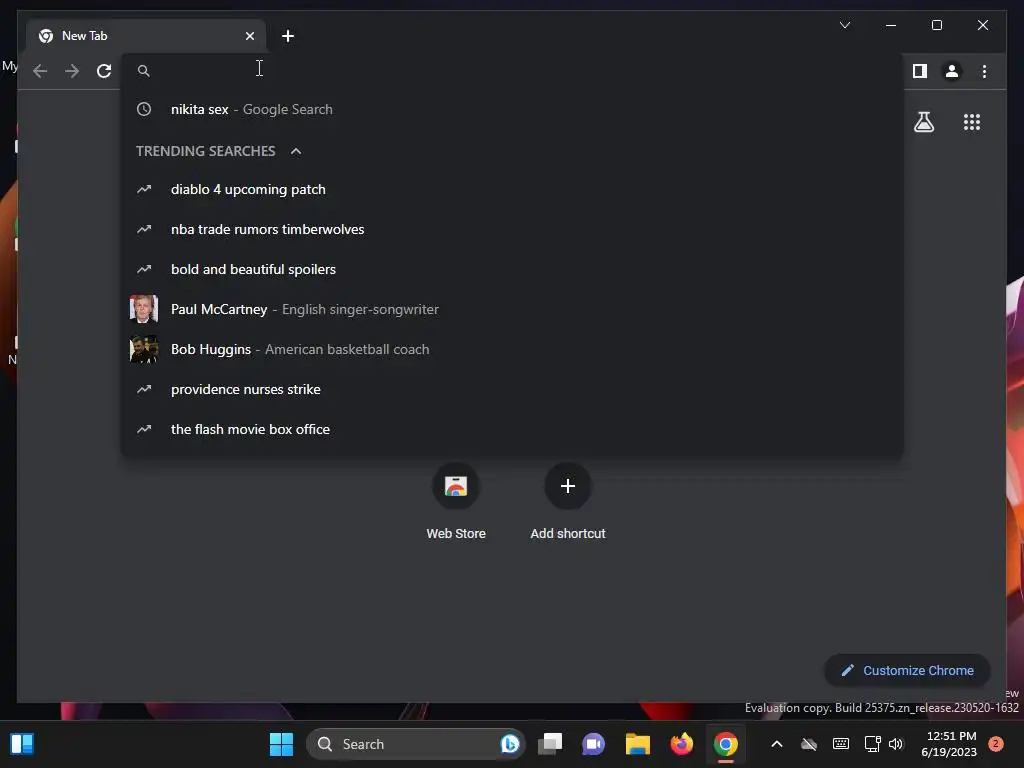Open the Widgets icon on taskbar left

[x=22, y=744]
